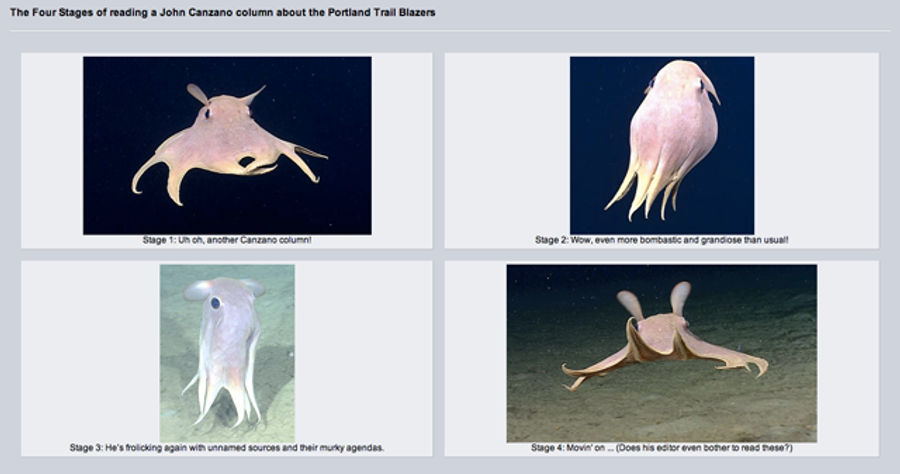
Task: Open the Stage 2 octopus photo
Action: pyautogui.click(x=662, y=145)
